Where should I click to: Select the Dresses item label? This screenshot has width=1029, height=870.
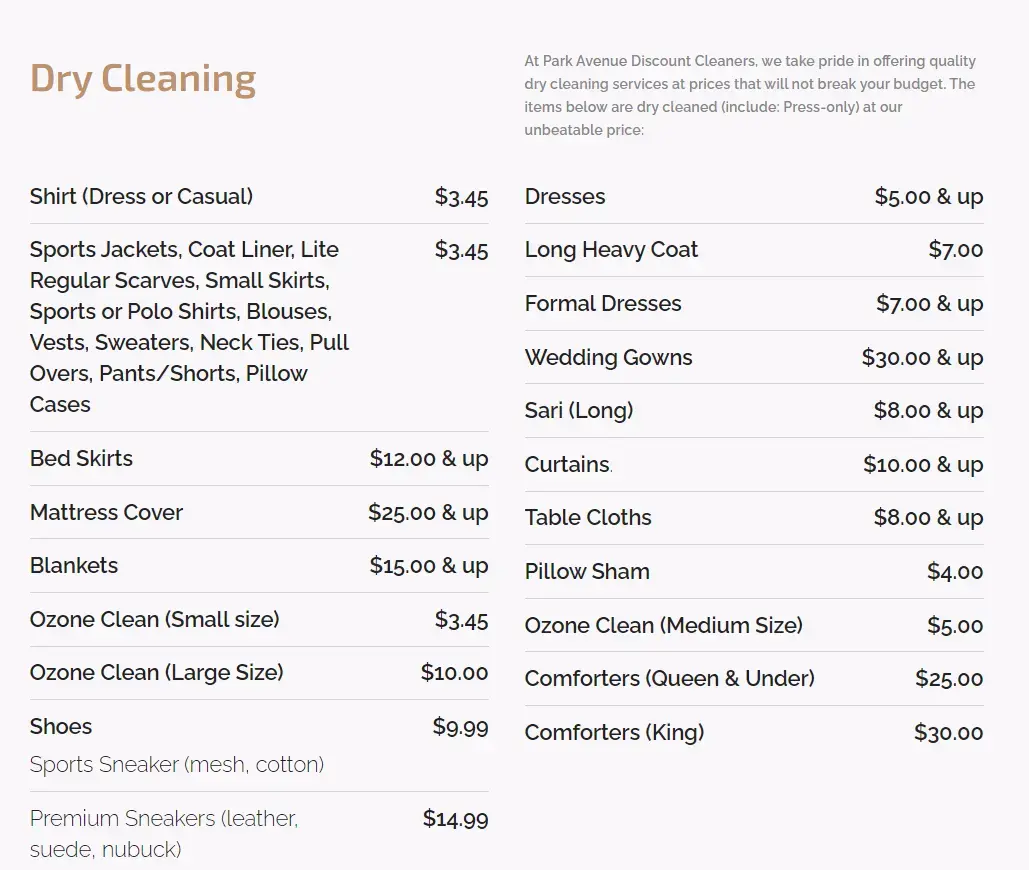click(565, 197)
